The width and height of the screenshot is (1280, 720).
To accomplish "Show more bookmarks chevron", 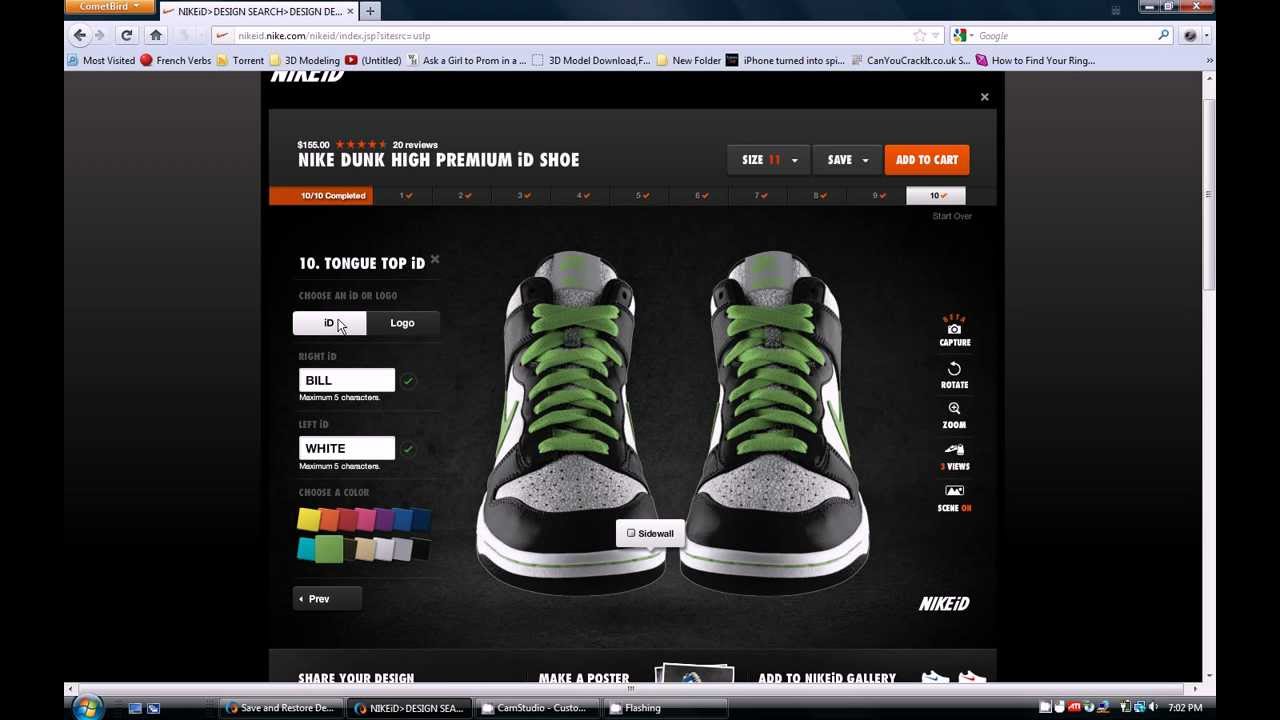I will pyautogui.click(x=1209, y=60).
